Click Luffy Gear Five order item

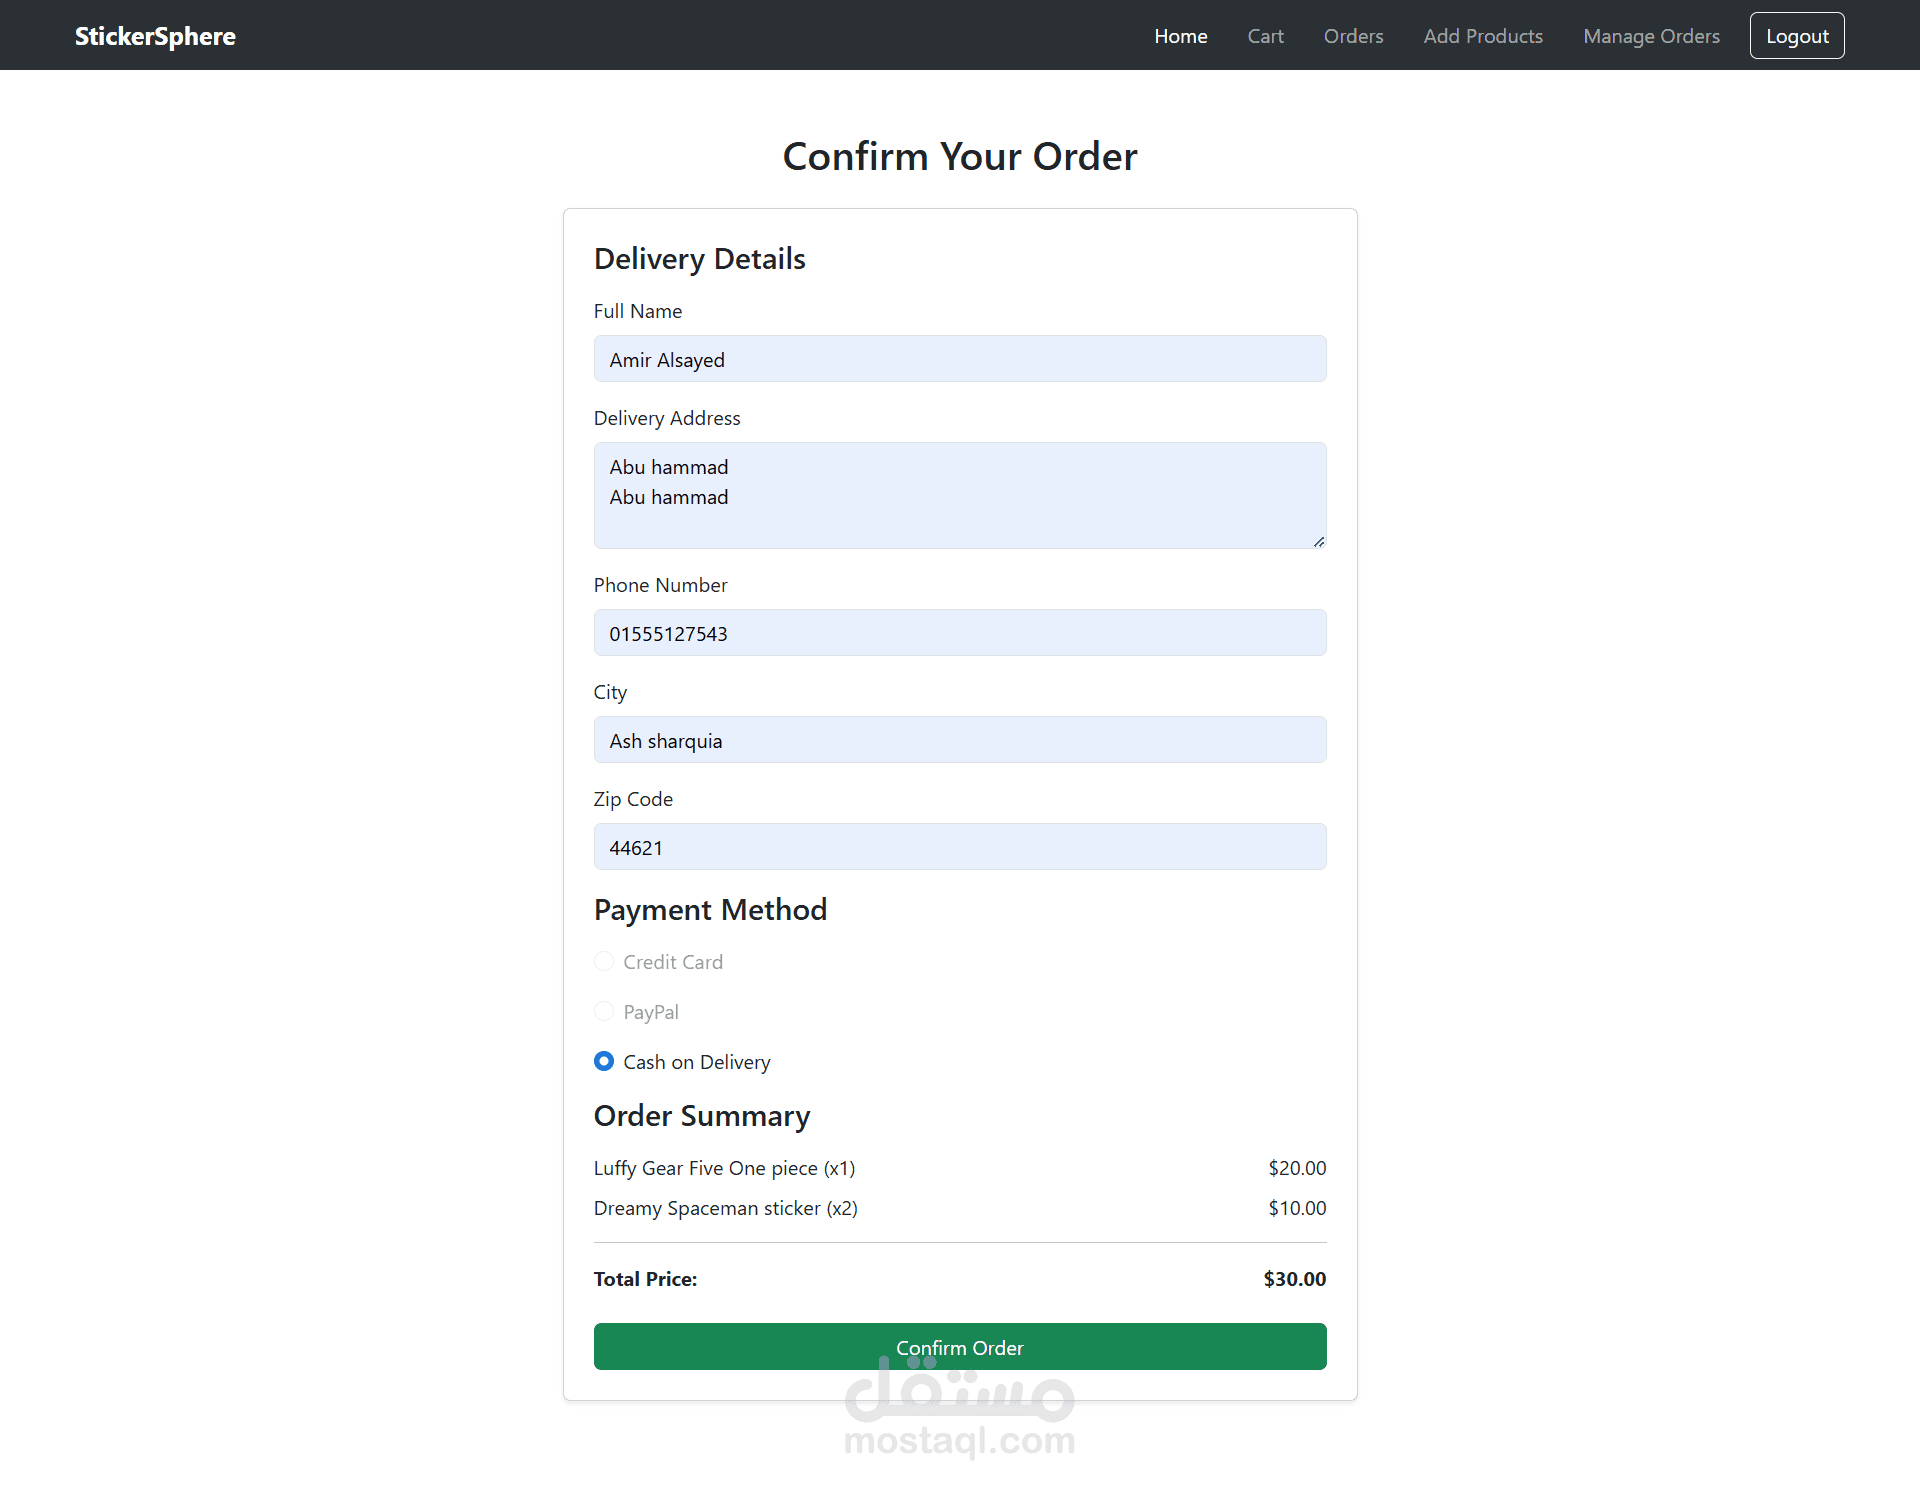tap(724, 1168)
